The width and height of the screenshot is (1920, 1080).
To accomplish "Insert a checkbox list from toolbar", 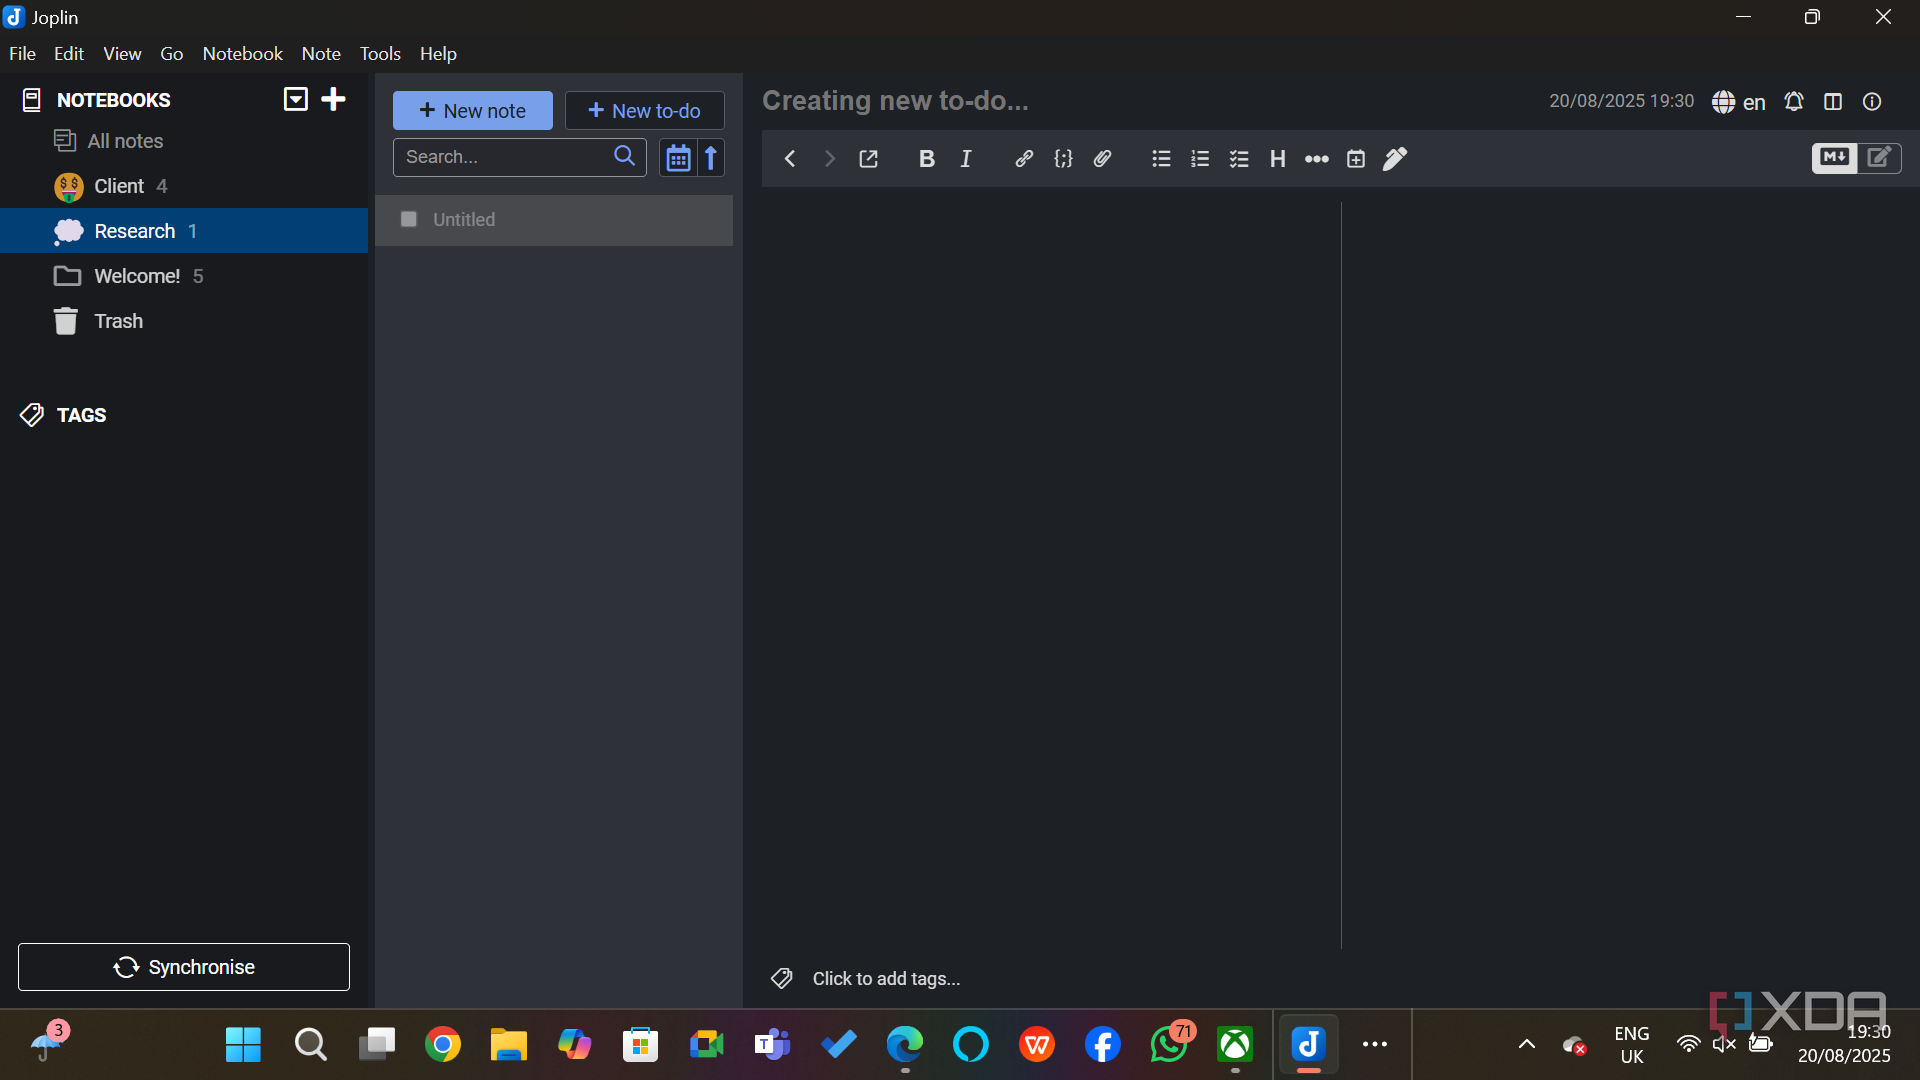I will pyautogui.click(x=1239, y=159).
